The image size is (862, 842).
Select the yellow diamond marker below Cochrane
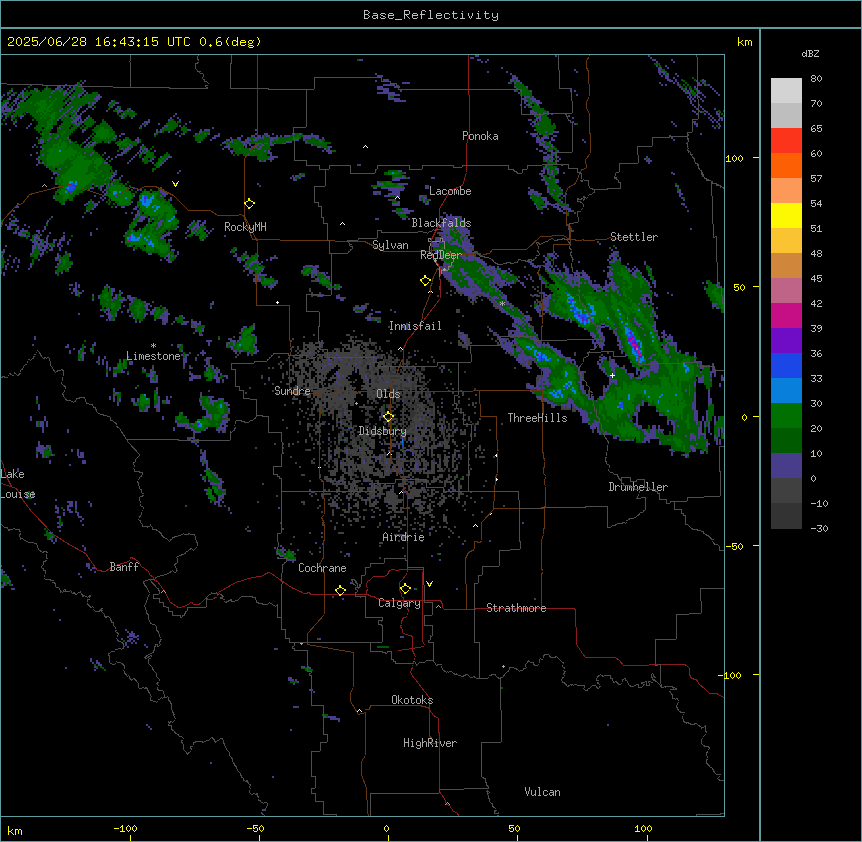click(x=341, y=590)
